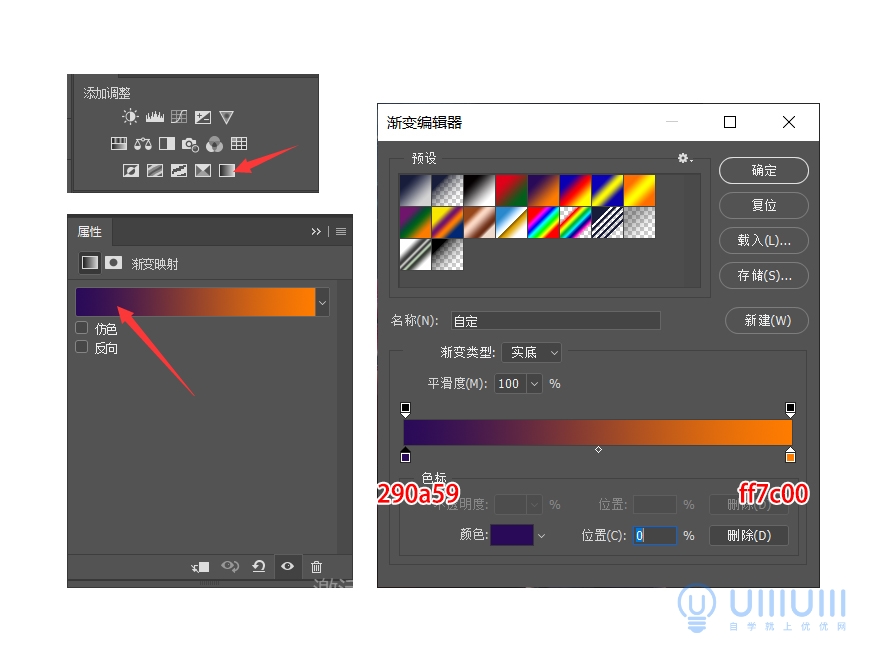The image size is (870, 650).
Task: Enable the 仿色 (Dither) checkbox
Action: tap(82, 328)
